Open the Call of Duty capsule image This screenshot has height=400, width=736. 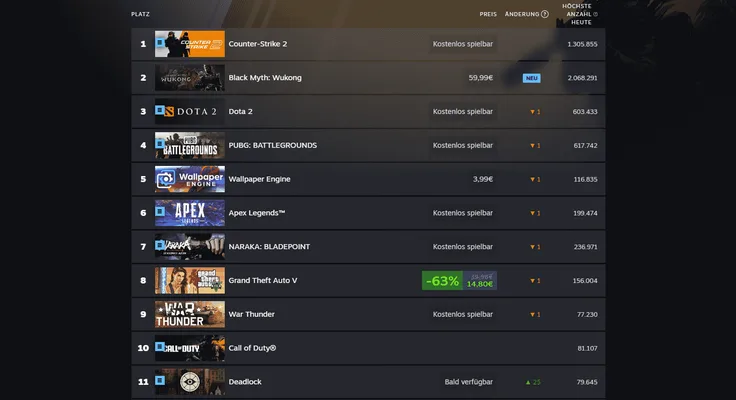pyautogui.click(x=190, y=348)
